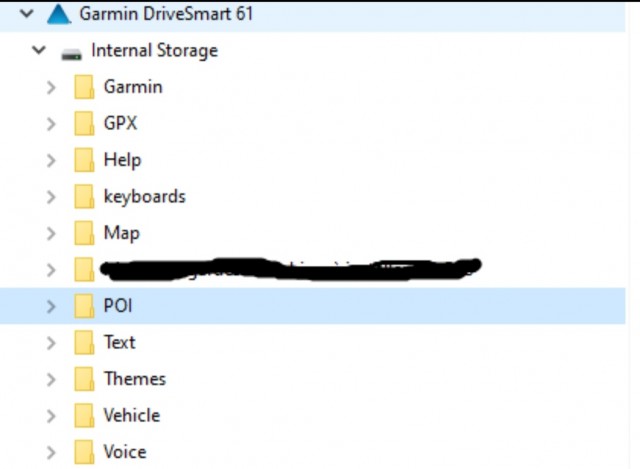
Task: Expand the POI folder chevron
Action: coord(51,307)
